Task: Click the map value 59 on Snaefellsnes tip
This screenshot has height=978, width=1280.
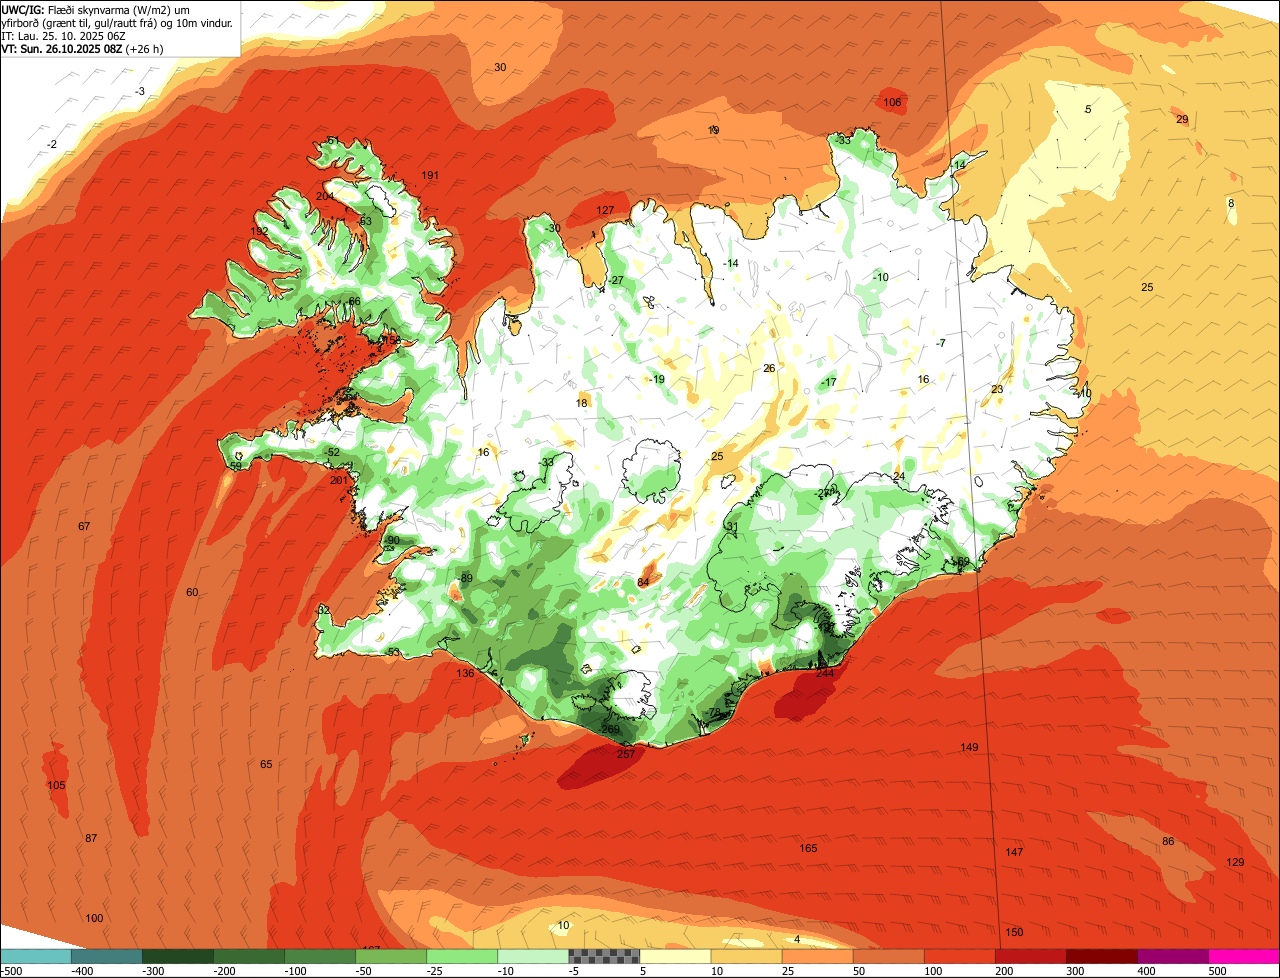Action: [236, 465]
